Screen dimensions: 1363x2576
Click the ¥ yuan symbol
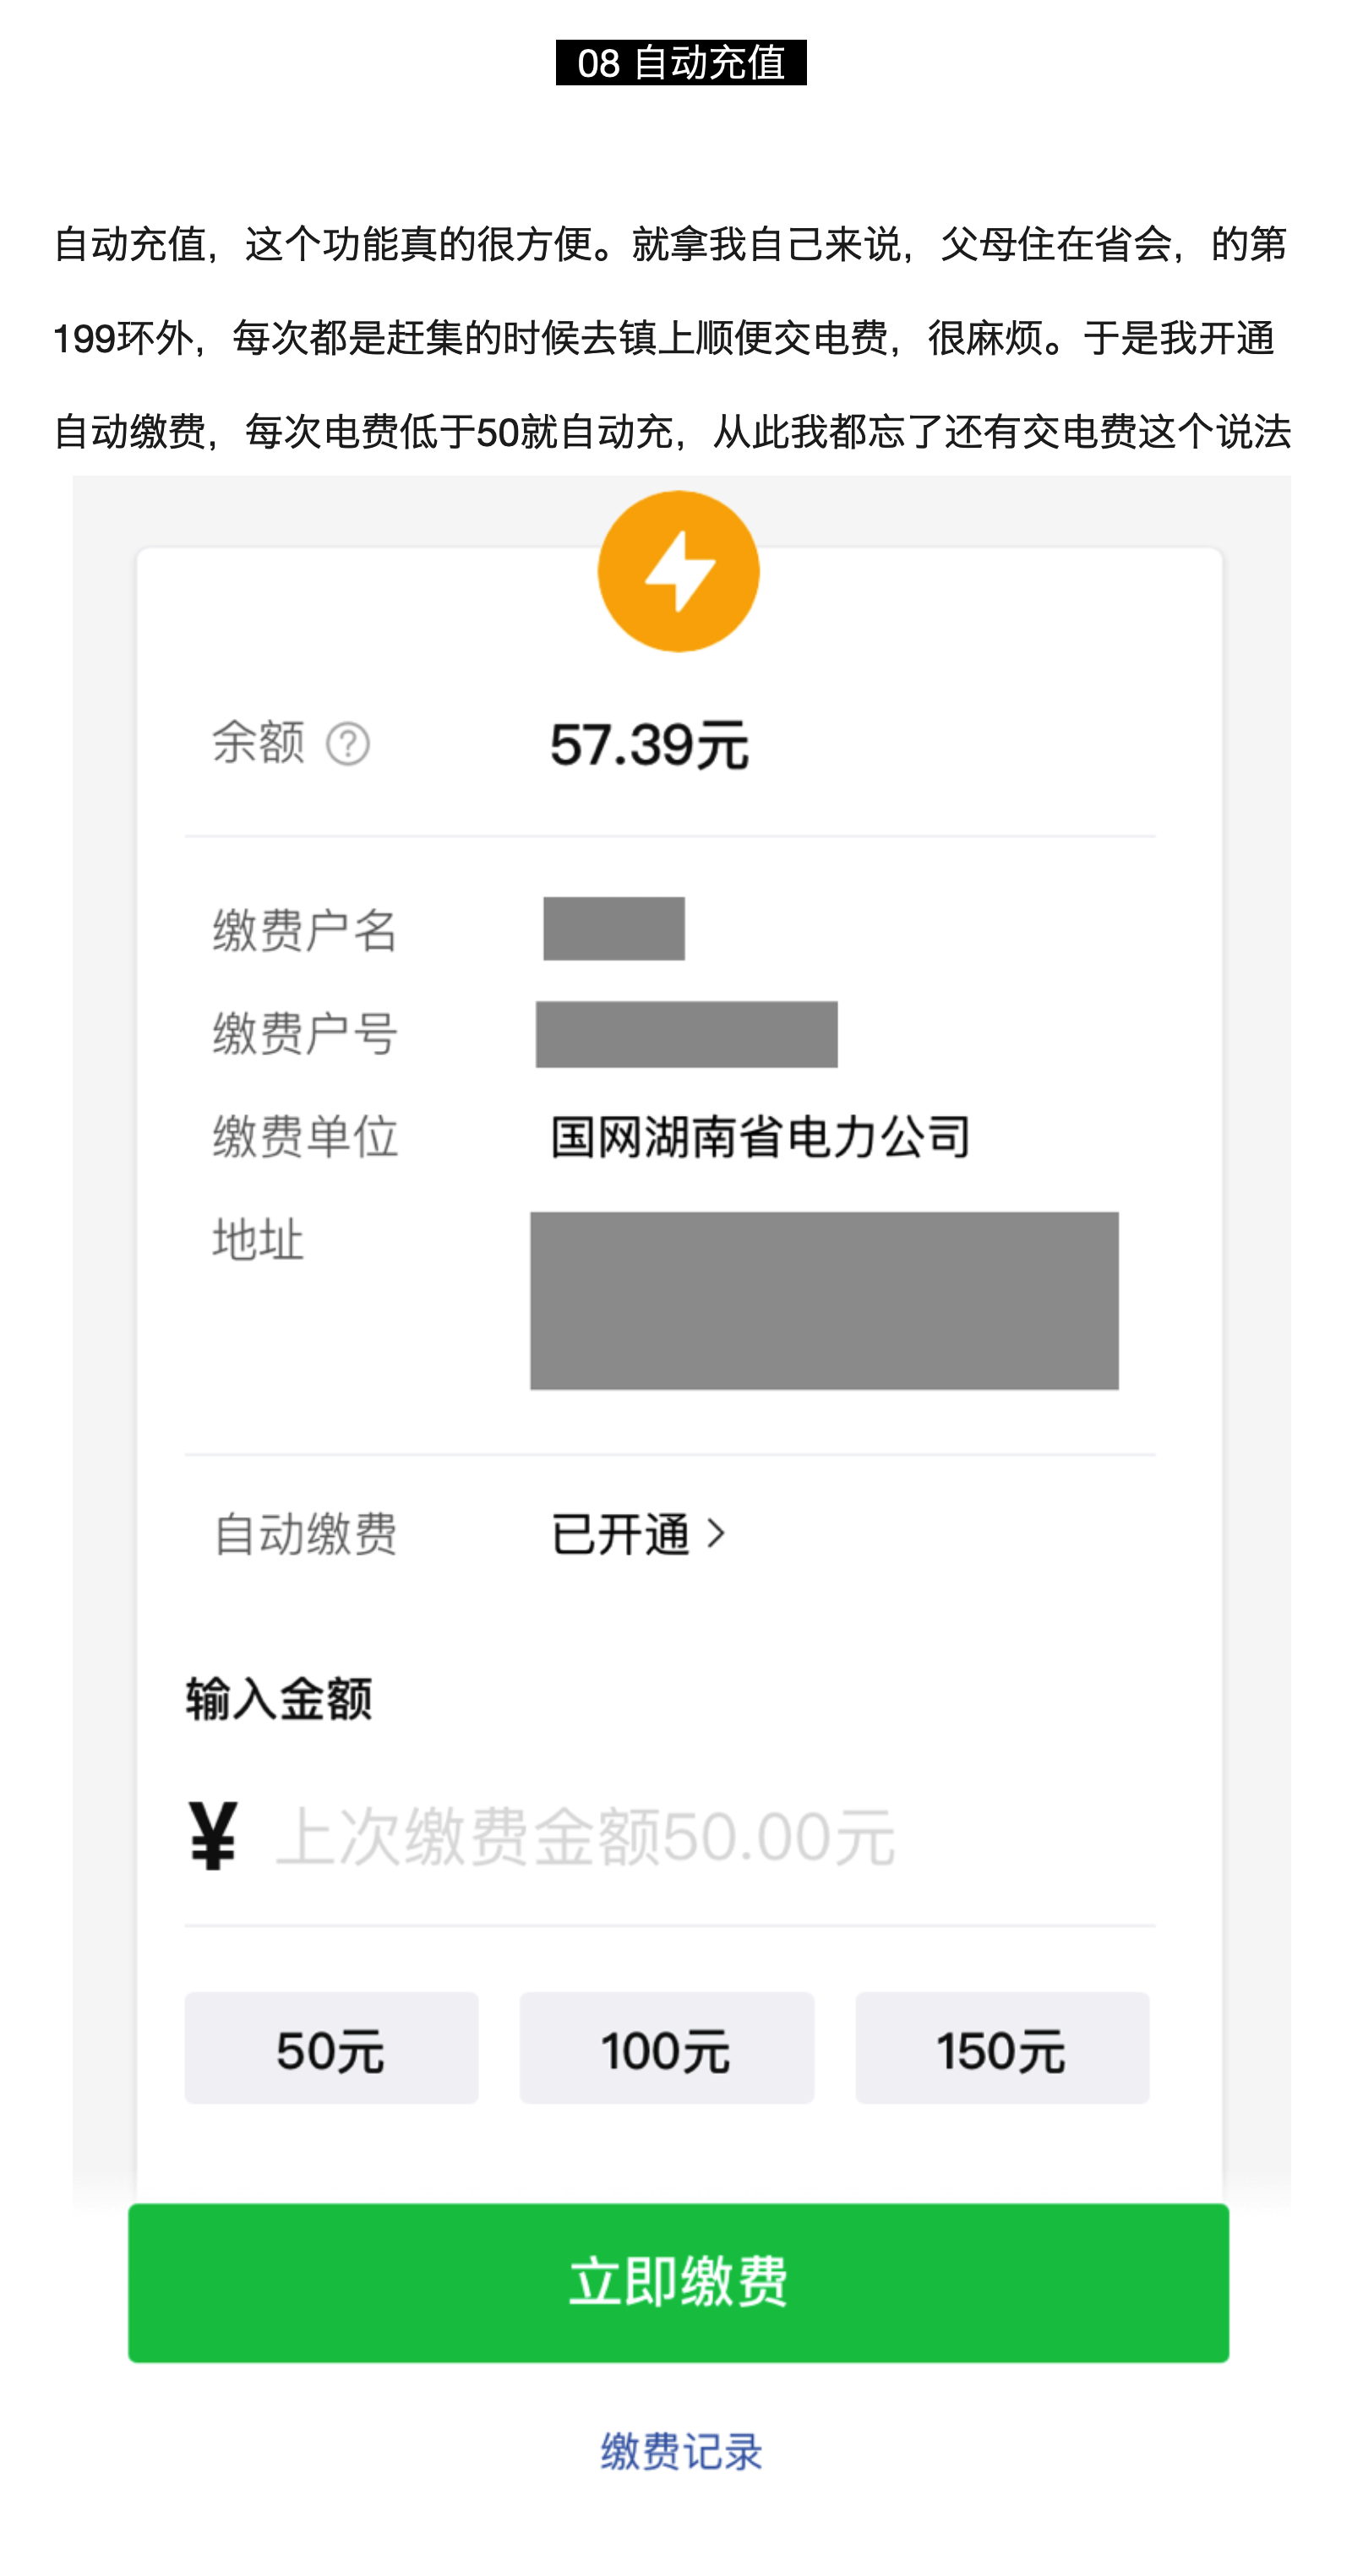(213, 1836)
